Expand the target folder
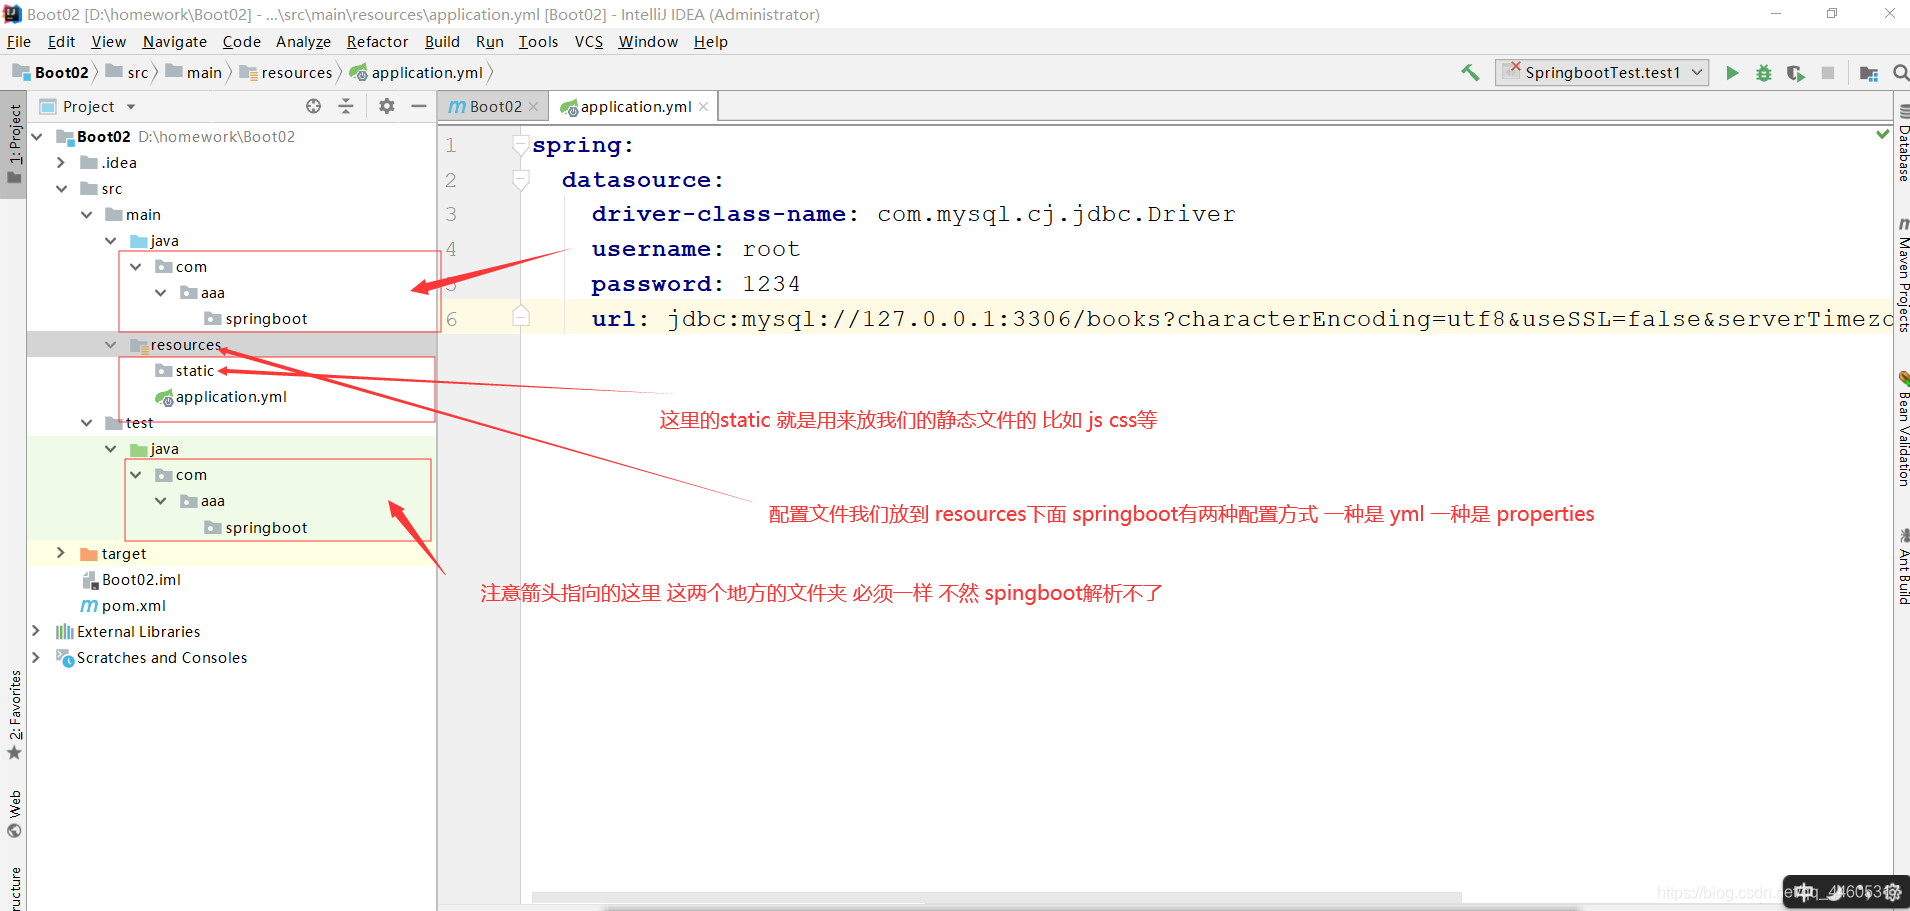Viewport: 1910px width, 911px height. point(61,552)
